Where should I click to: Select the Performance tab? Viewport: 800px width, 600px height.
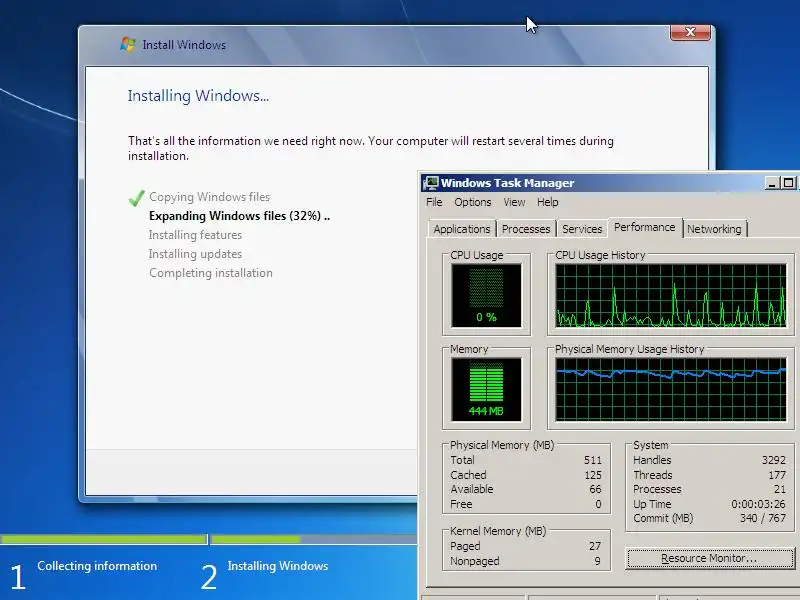(644, 227)
